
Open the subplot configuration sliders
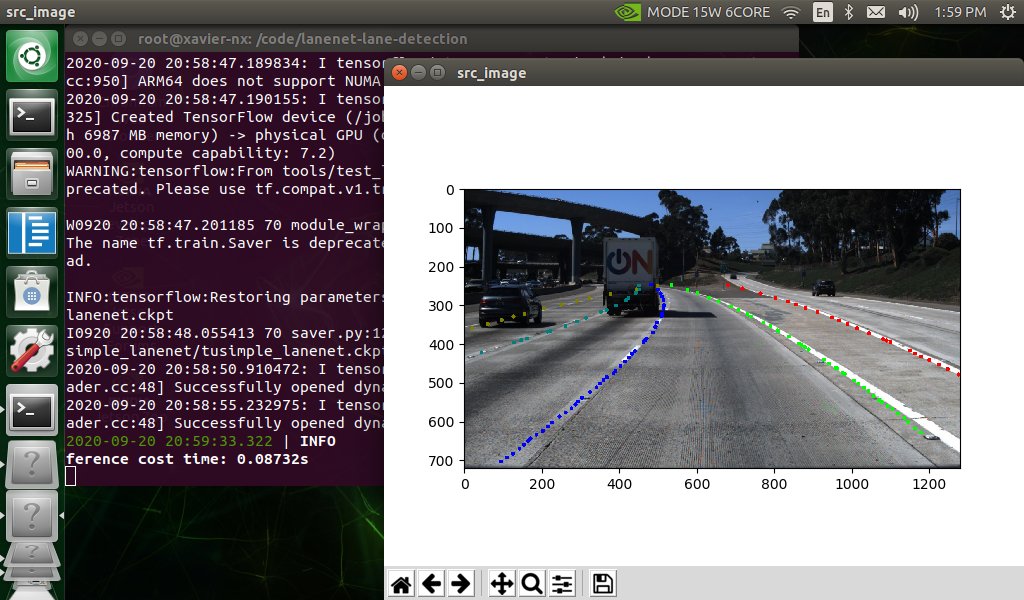tap(561, 583)
